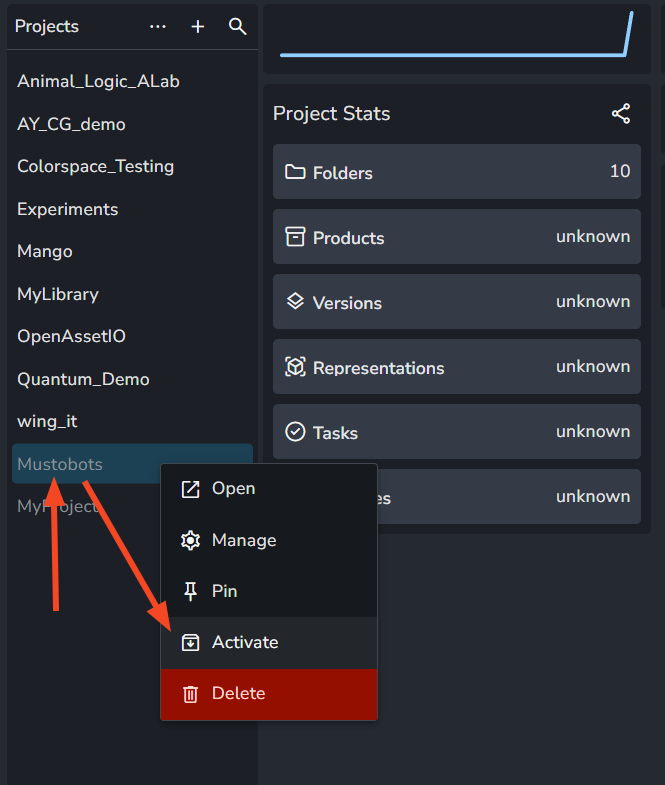Click the Representations cube icon

295,366
